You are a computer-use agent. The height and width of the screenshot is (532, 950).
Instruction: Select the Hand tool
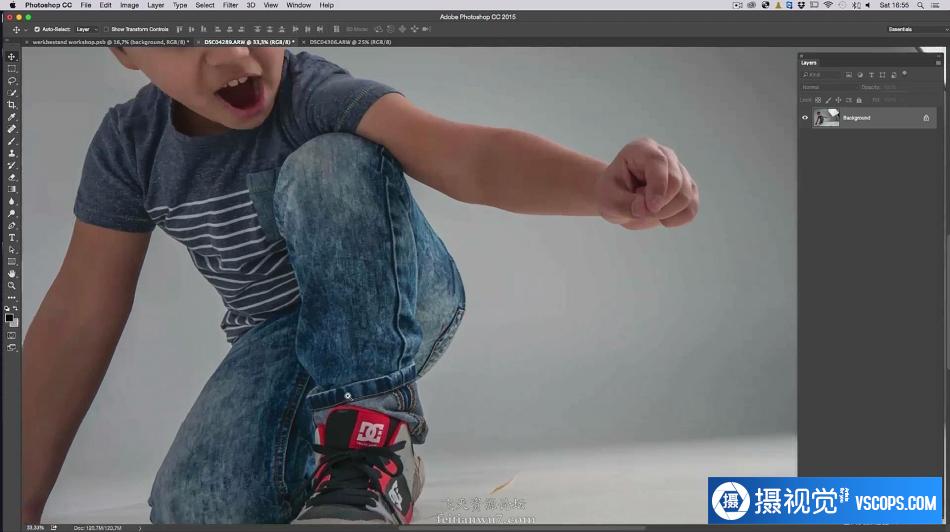(12, 274)
